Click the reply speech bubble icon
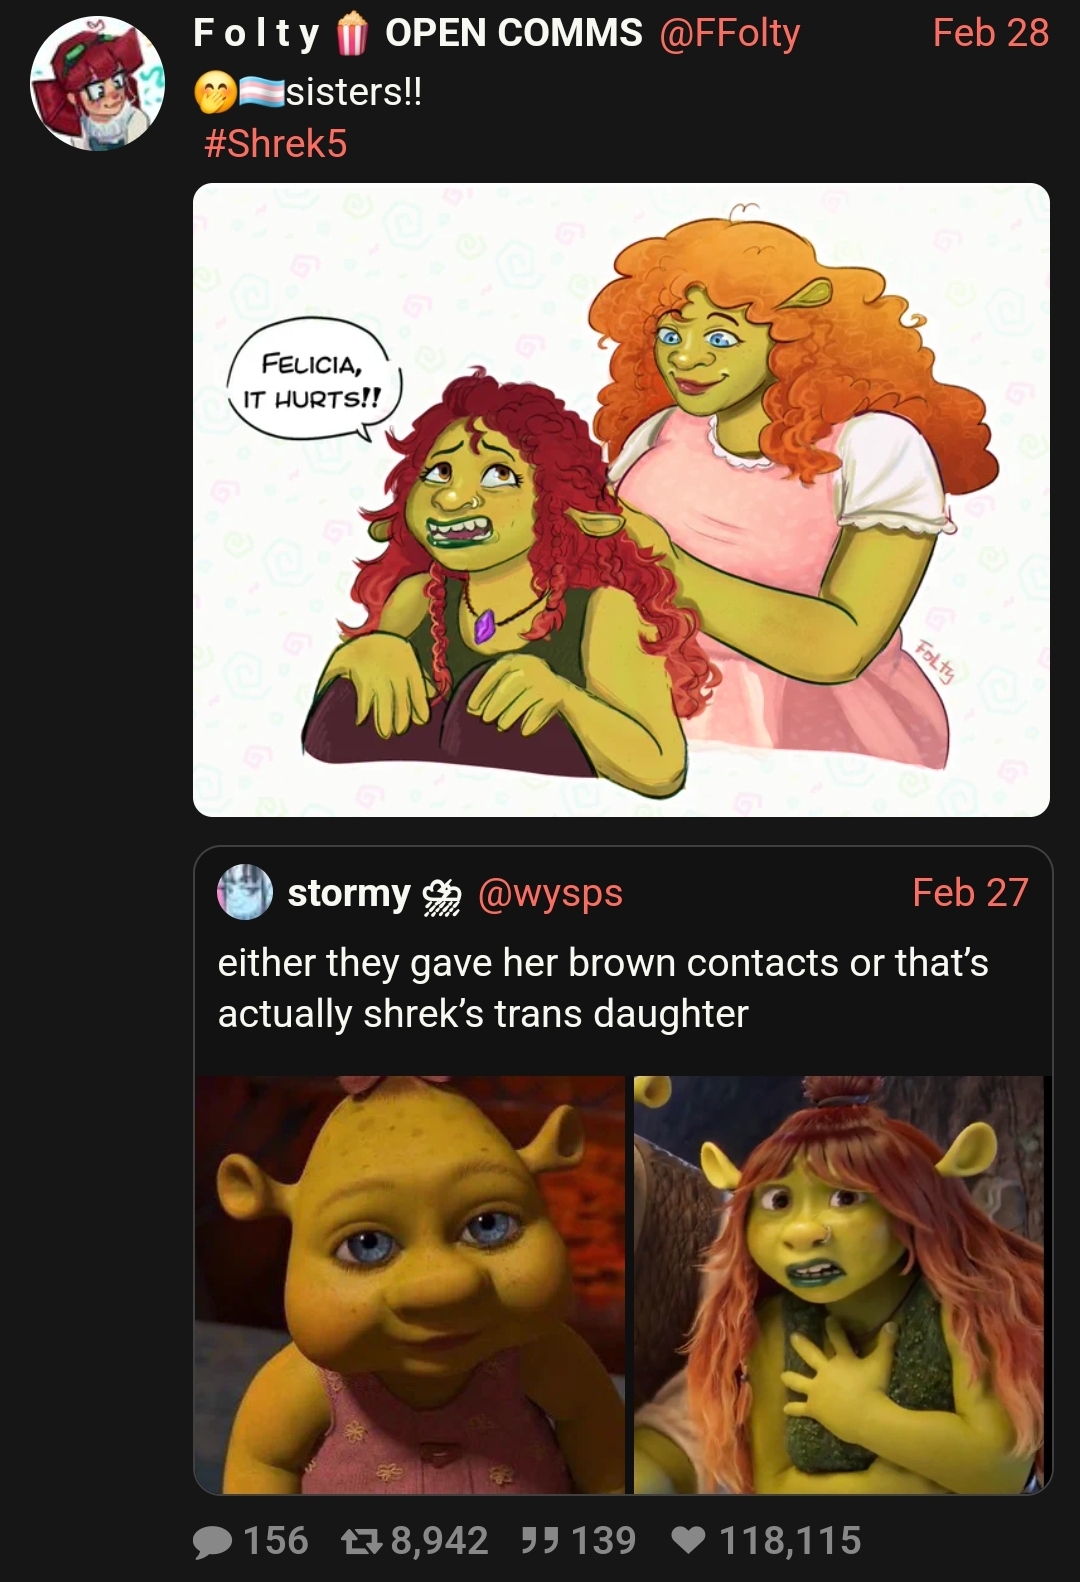 coord(212,1541)
